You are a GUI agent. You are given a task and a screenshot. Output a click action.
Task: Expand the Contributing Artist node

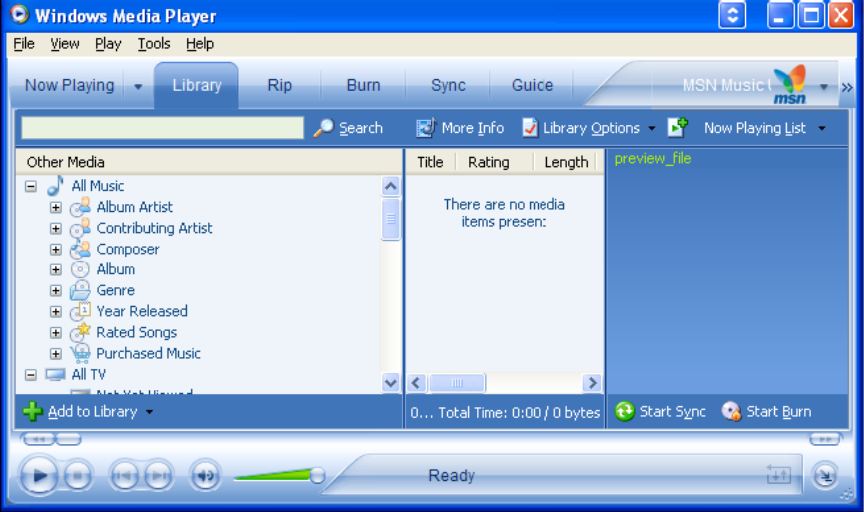click(56, 228)
